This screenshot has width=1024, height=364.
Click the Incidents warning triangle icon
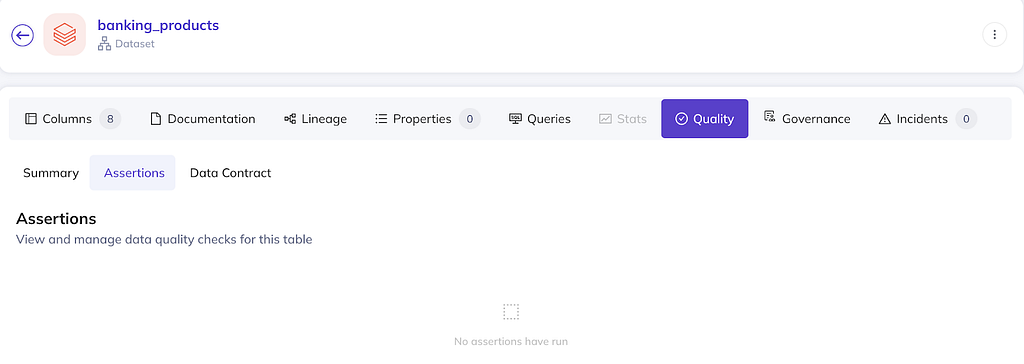[x=885, y=119]
